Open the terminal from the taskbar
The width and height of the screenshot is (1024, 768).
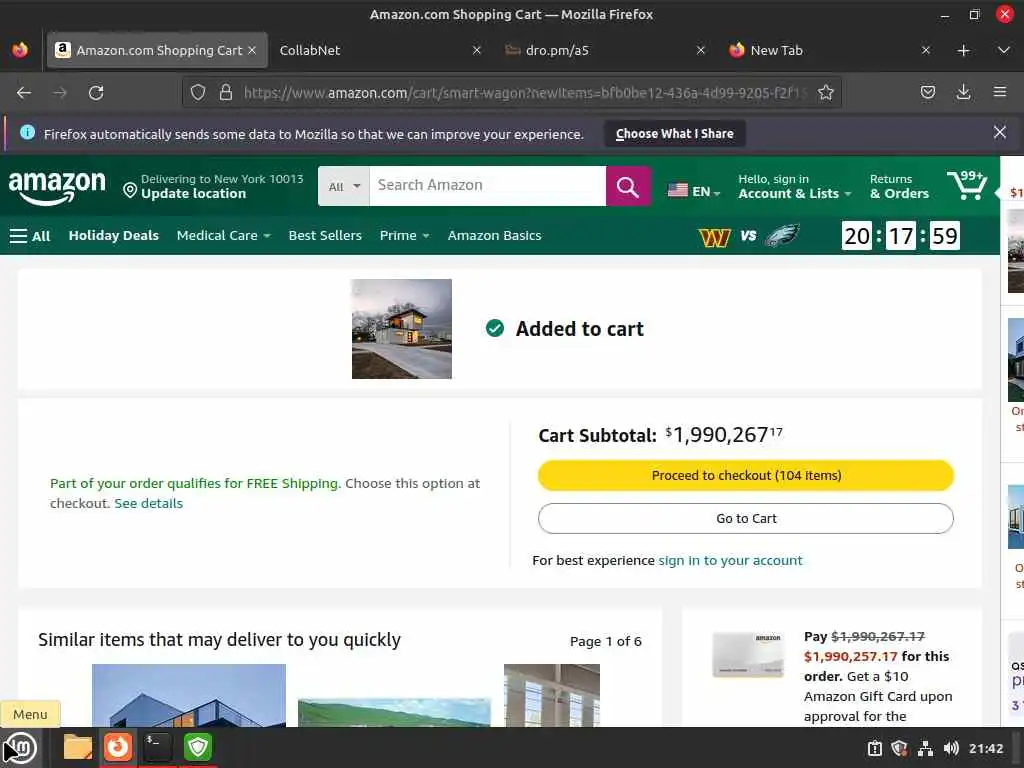157,747
